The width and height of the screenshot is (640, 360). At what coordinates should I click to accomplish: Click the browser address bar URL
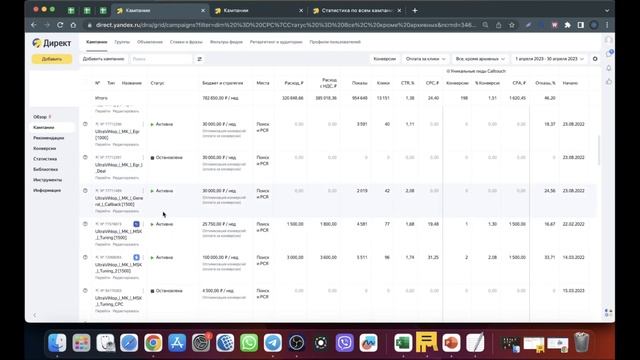(x=286, y=25)
